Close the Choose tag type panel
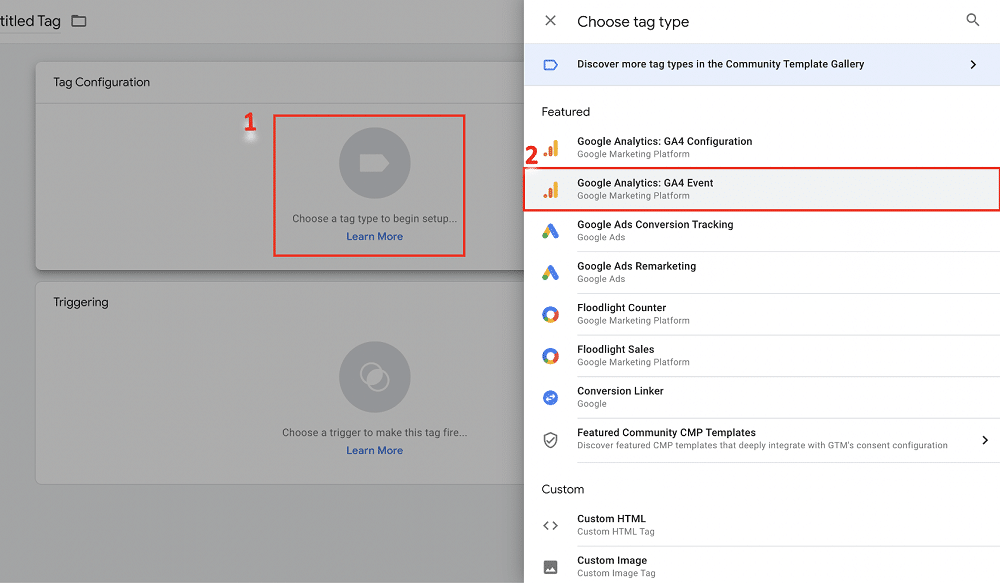 click(x=550, y=20)
